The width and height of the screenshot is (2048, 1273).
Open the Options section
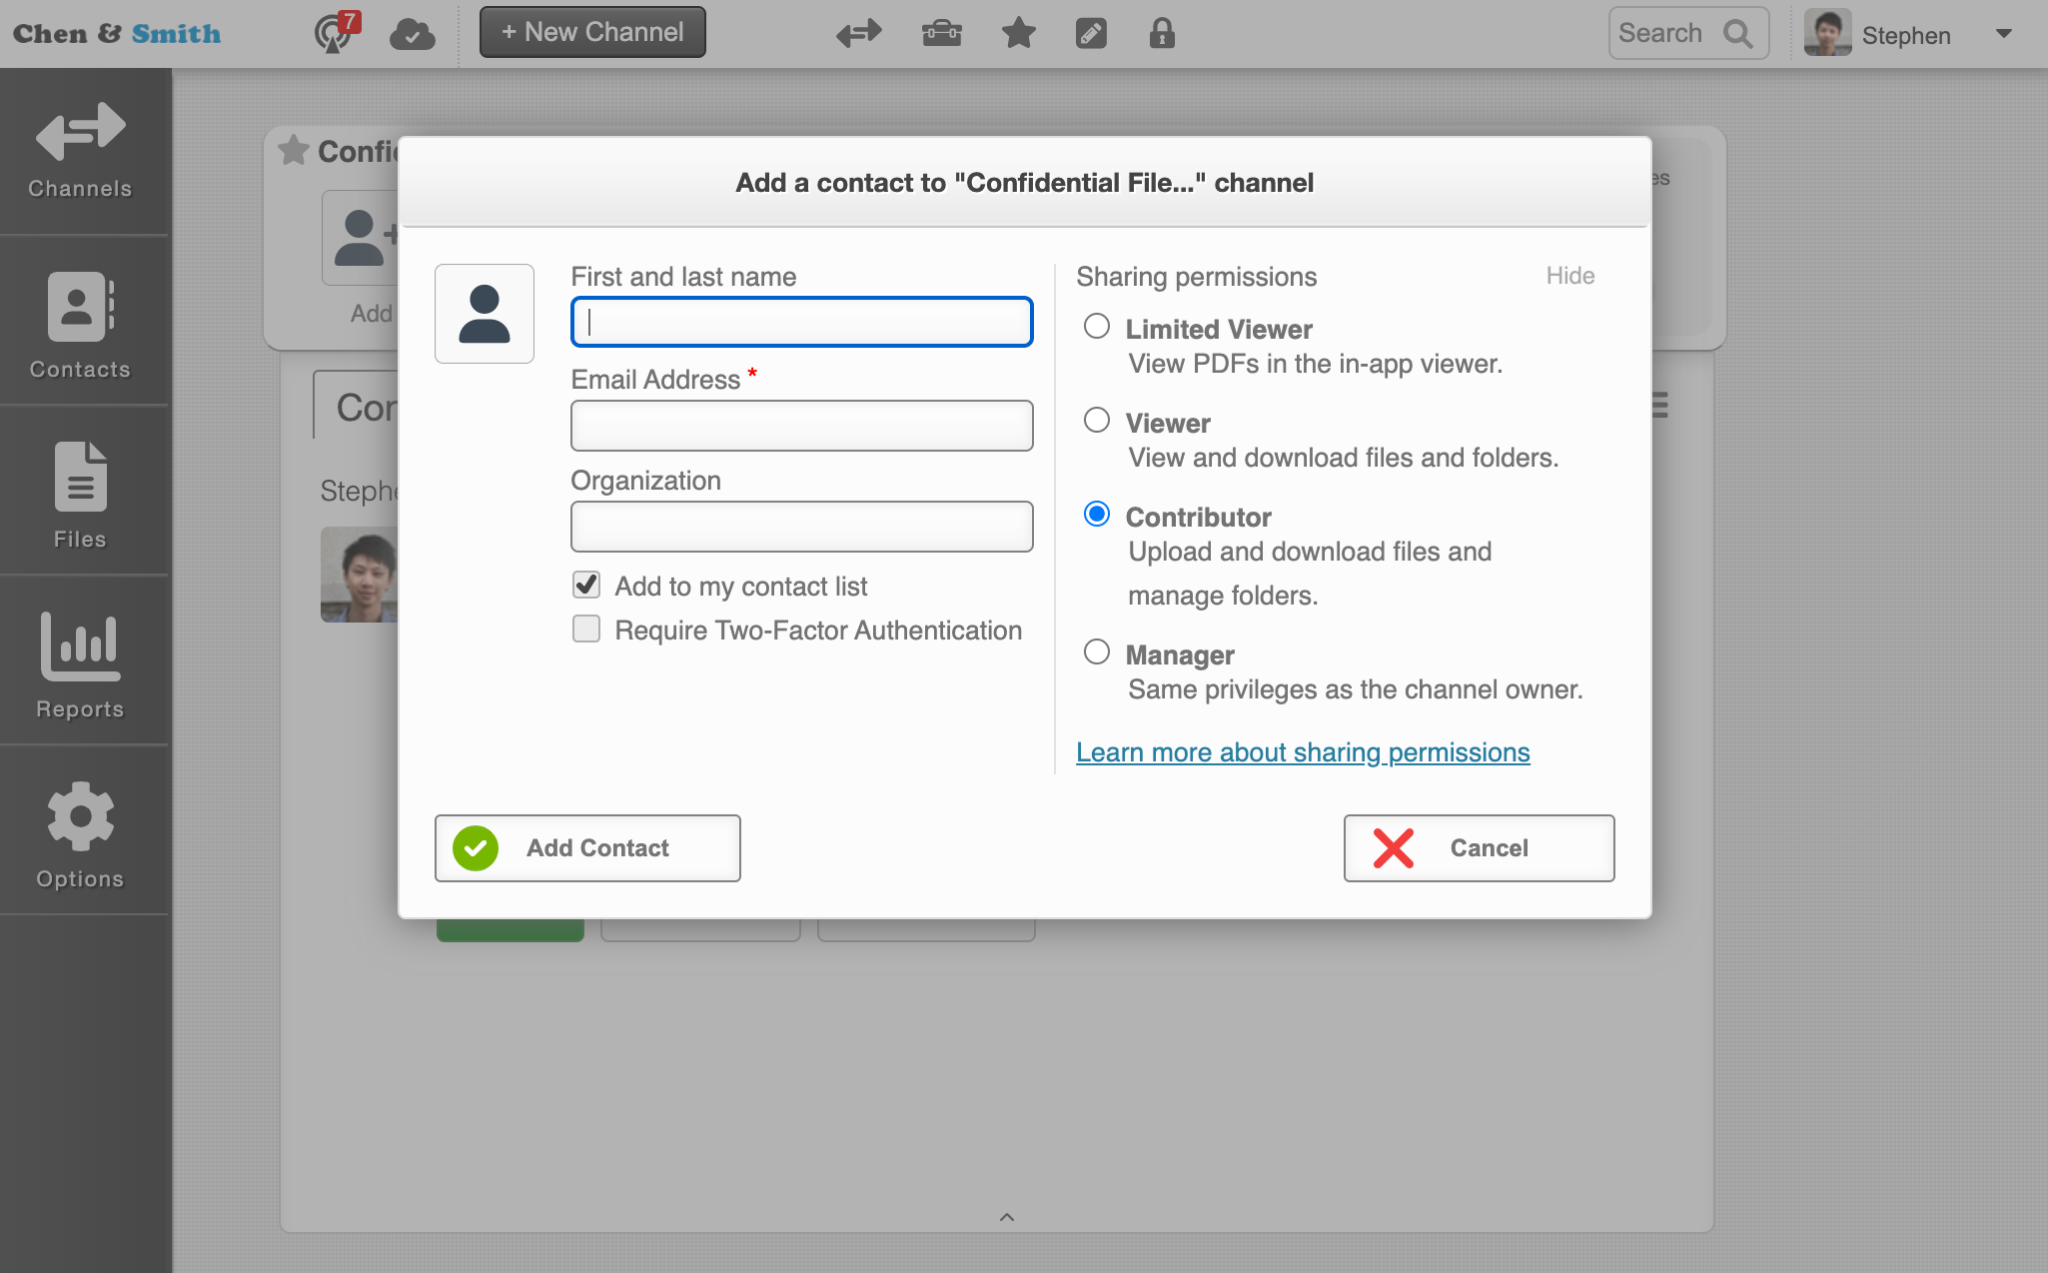(x=79, y=832)
